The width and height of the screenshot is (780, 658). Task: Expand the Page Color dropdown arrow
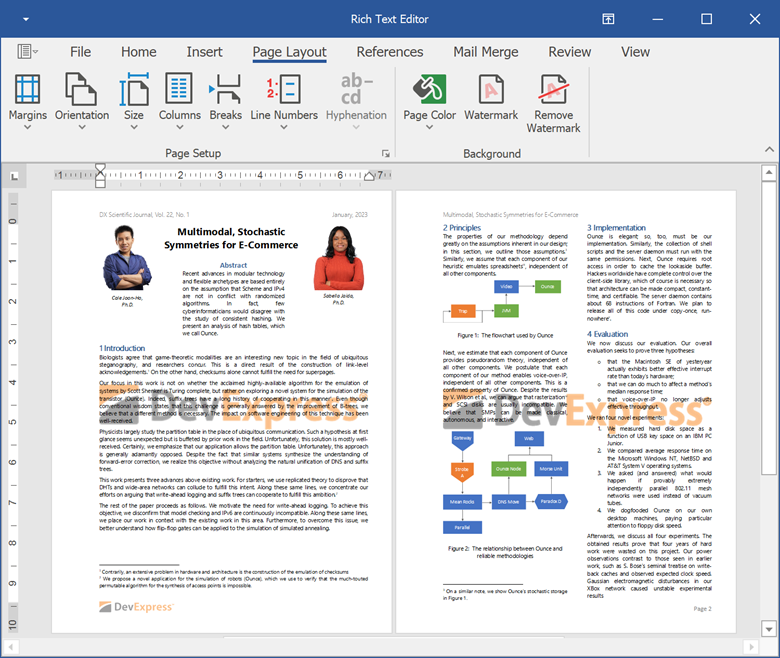(x=429, y=127)
